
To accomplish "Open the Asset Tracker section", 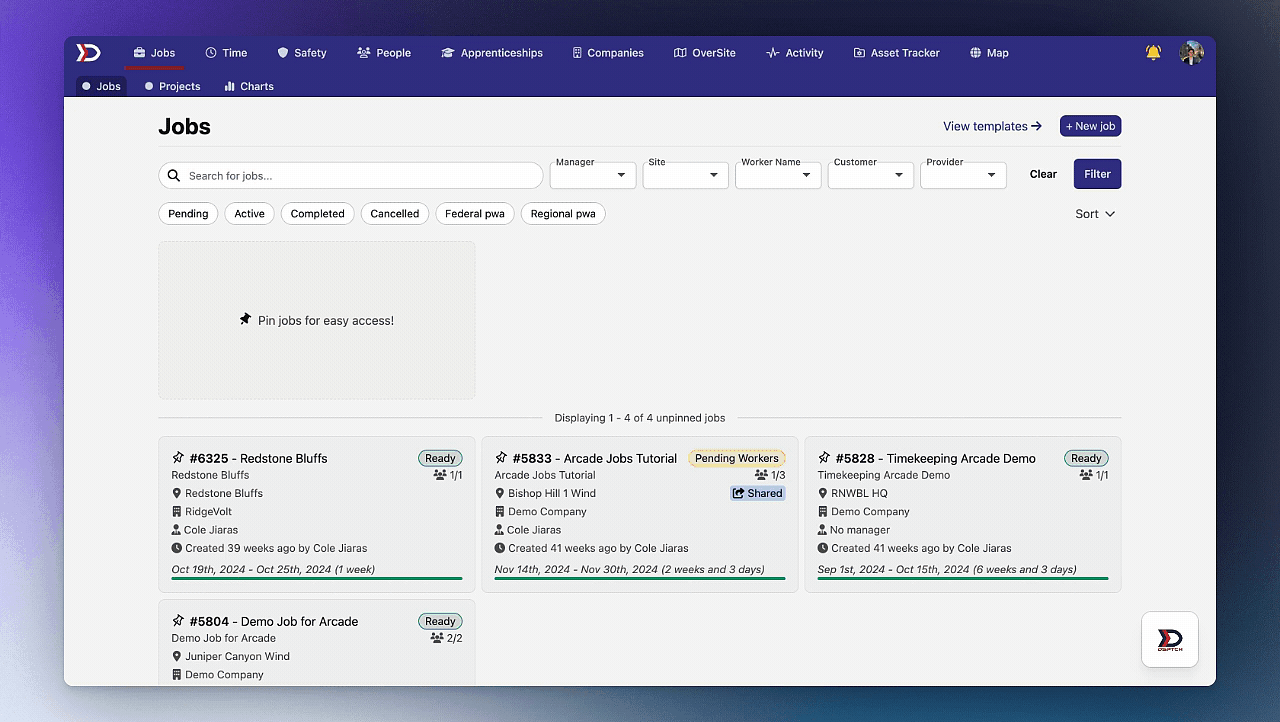I will (896, 53).
